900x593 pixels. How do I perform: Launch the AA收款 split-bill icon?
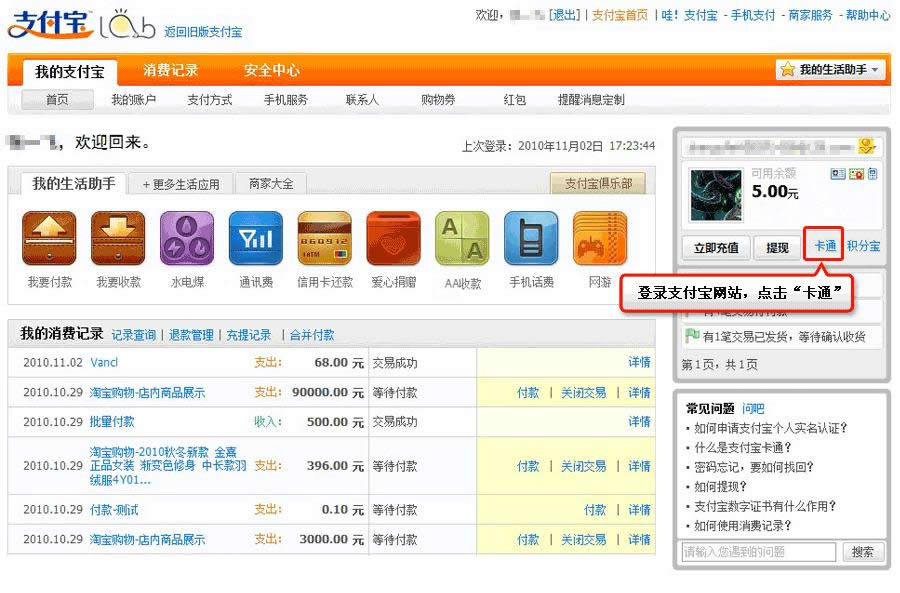pos(463,239)
